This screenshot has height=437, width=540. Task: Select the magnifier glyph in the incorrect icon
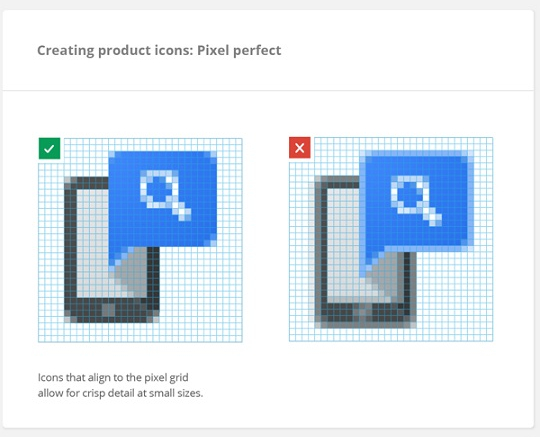tap(416, 200)
